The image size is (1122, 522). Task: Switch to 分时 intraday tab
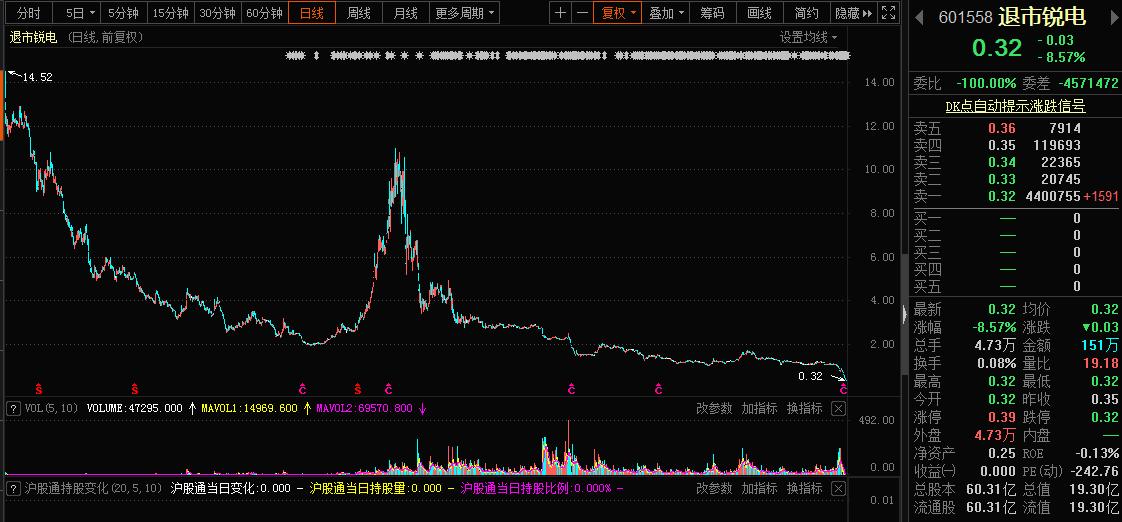click(x=28, y=13)
